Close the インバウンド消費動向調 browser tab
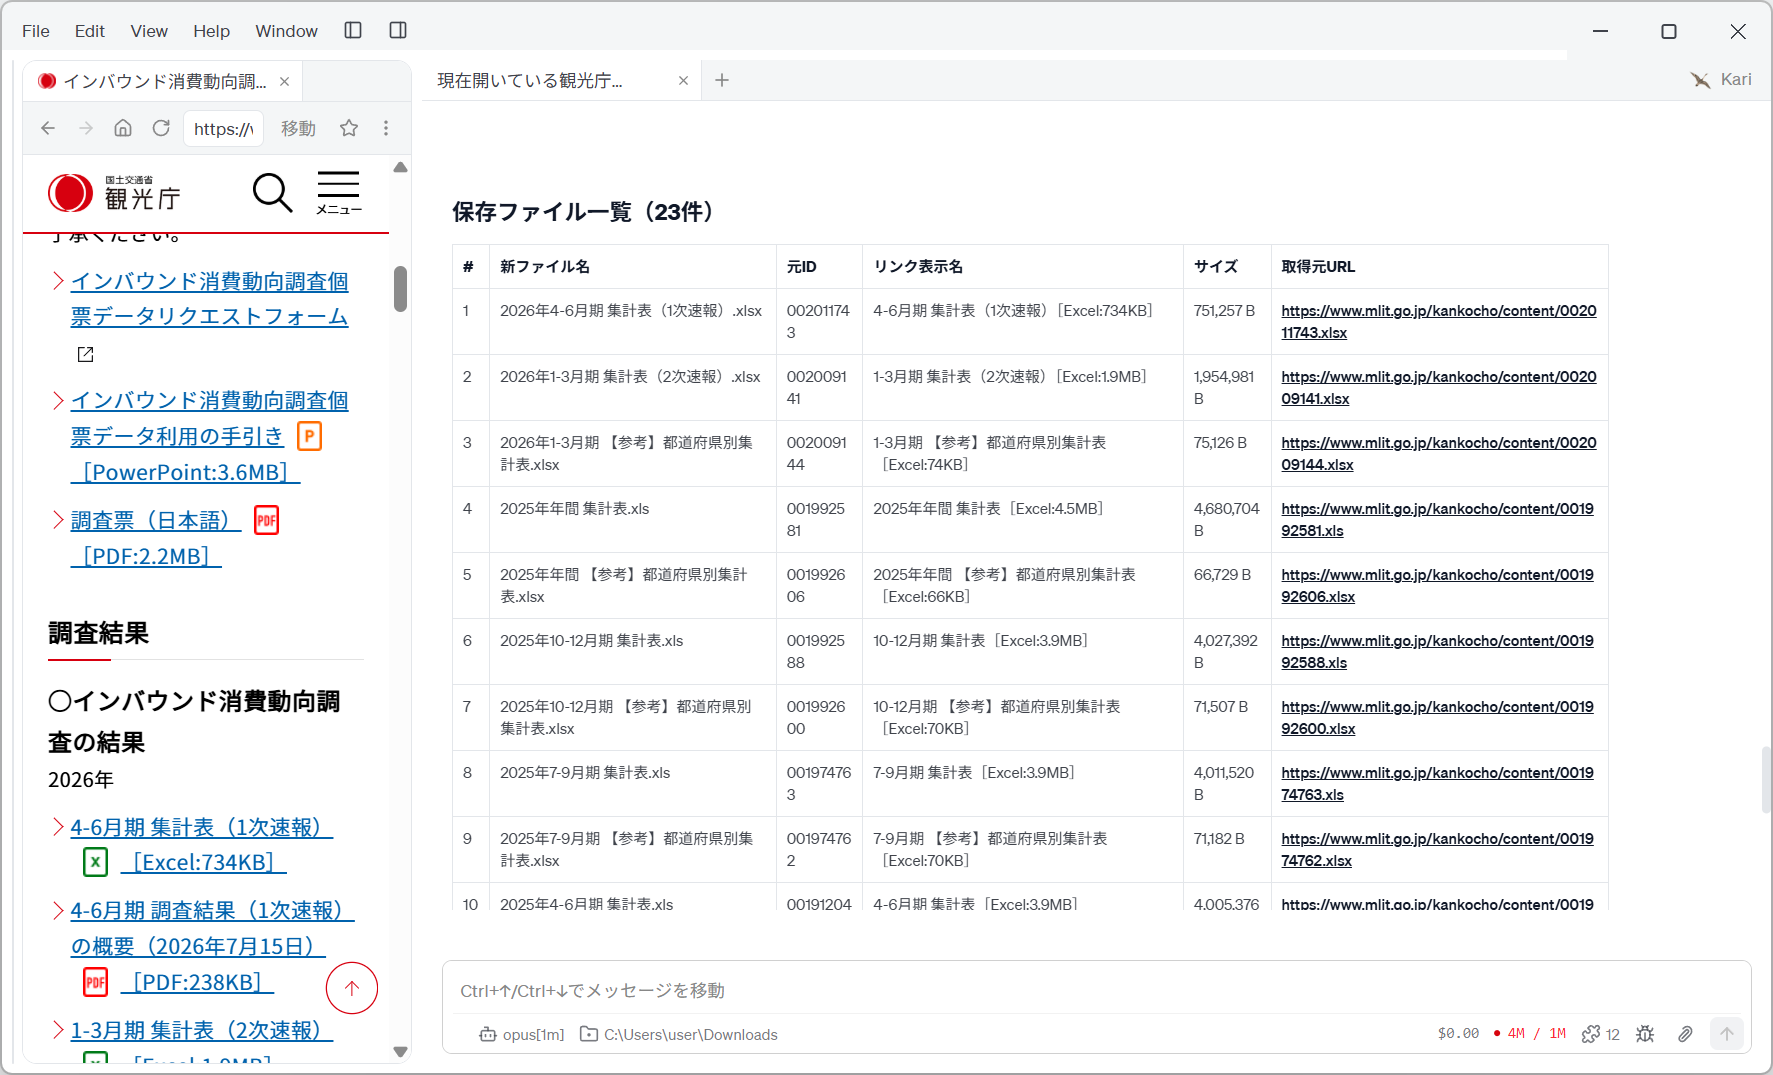The image size is (1773, 1075). (x=285, y=81)
